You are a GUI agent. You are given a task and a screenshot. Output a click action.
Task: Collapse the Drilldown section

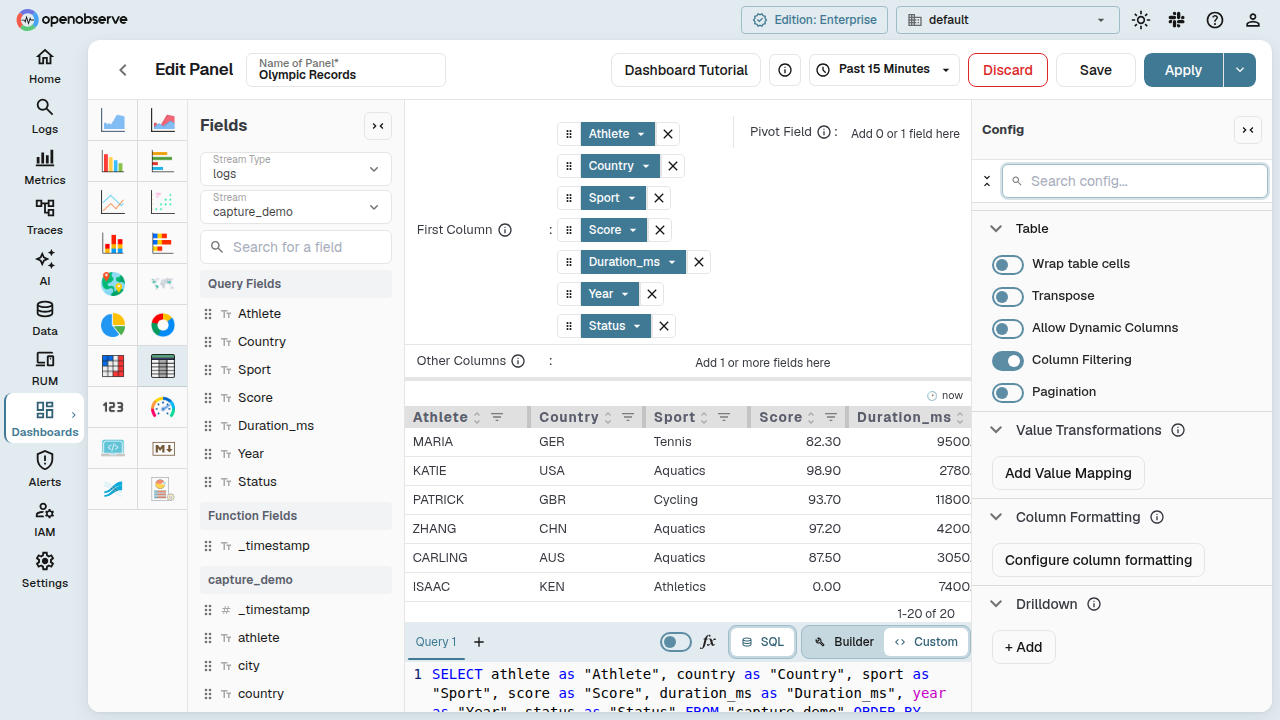point(996,604)
